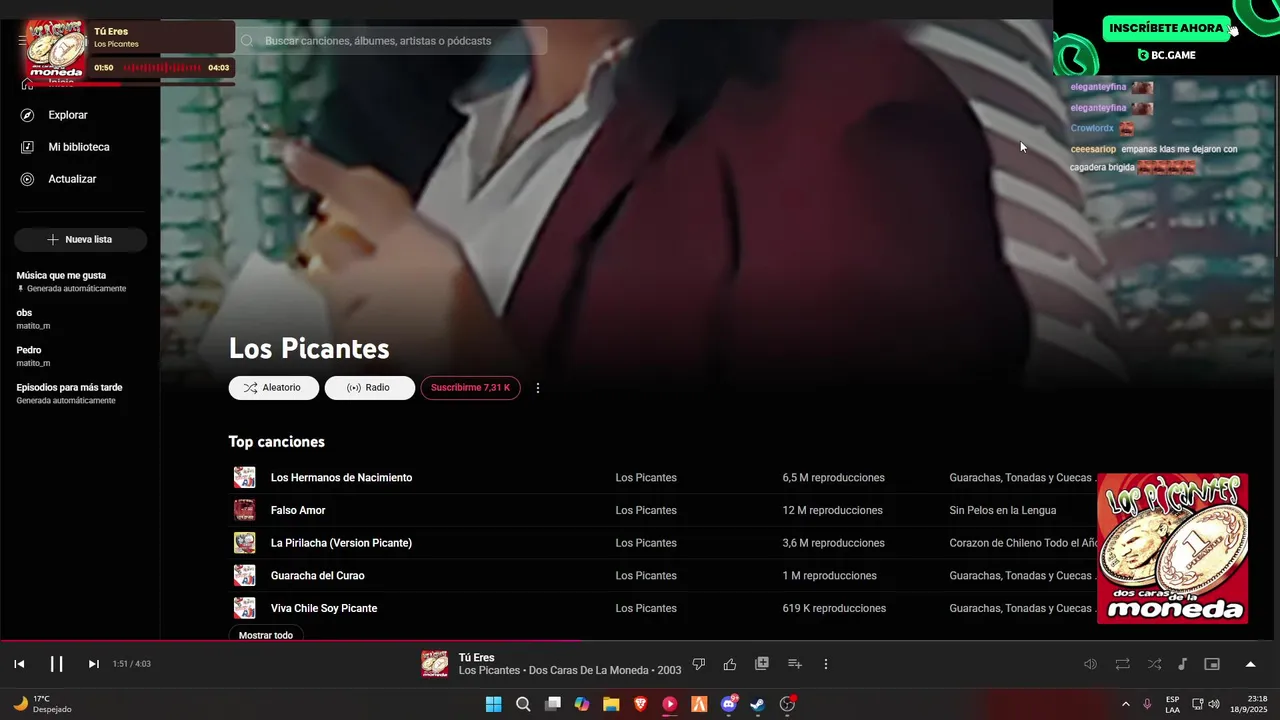
Task: Open Corazon de Chileno Todo el Año album
Action: pos(1023,543)
